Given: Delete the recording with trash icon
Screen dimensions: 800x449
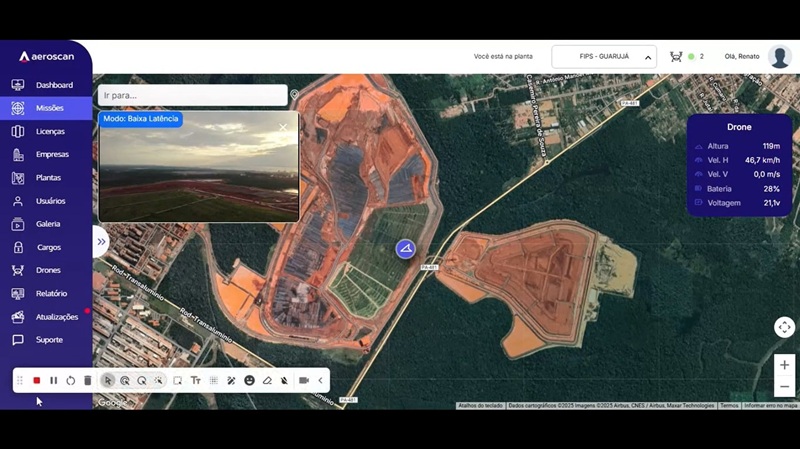Looking at the screenshot, I should click(x=88, y=381).
